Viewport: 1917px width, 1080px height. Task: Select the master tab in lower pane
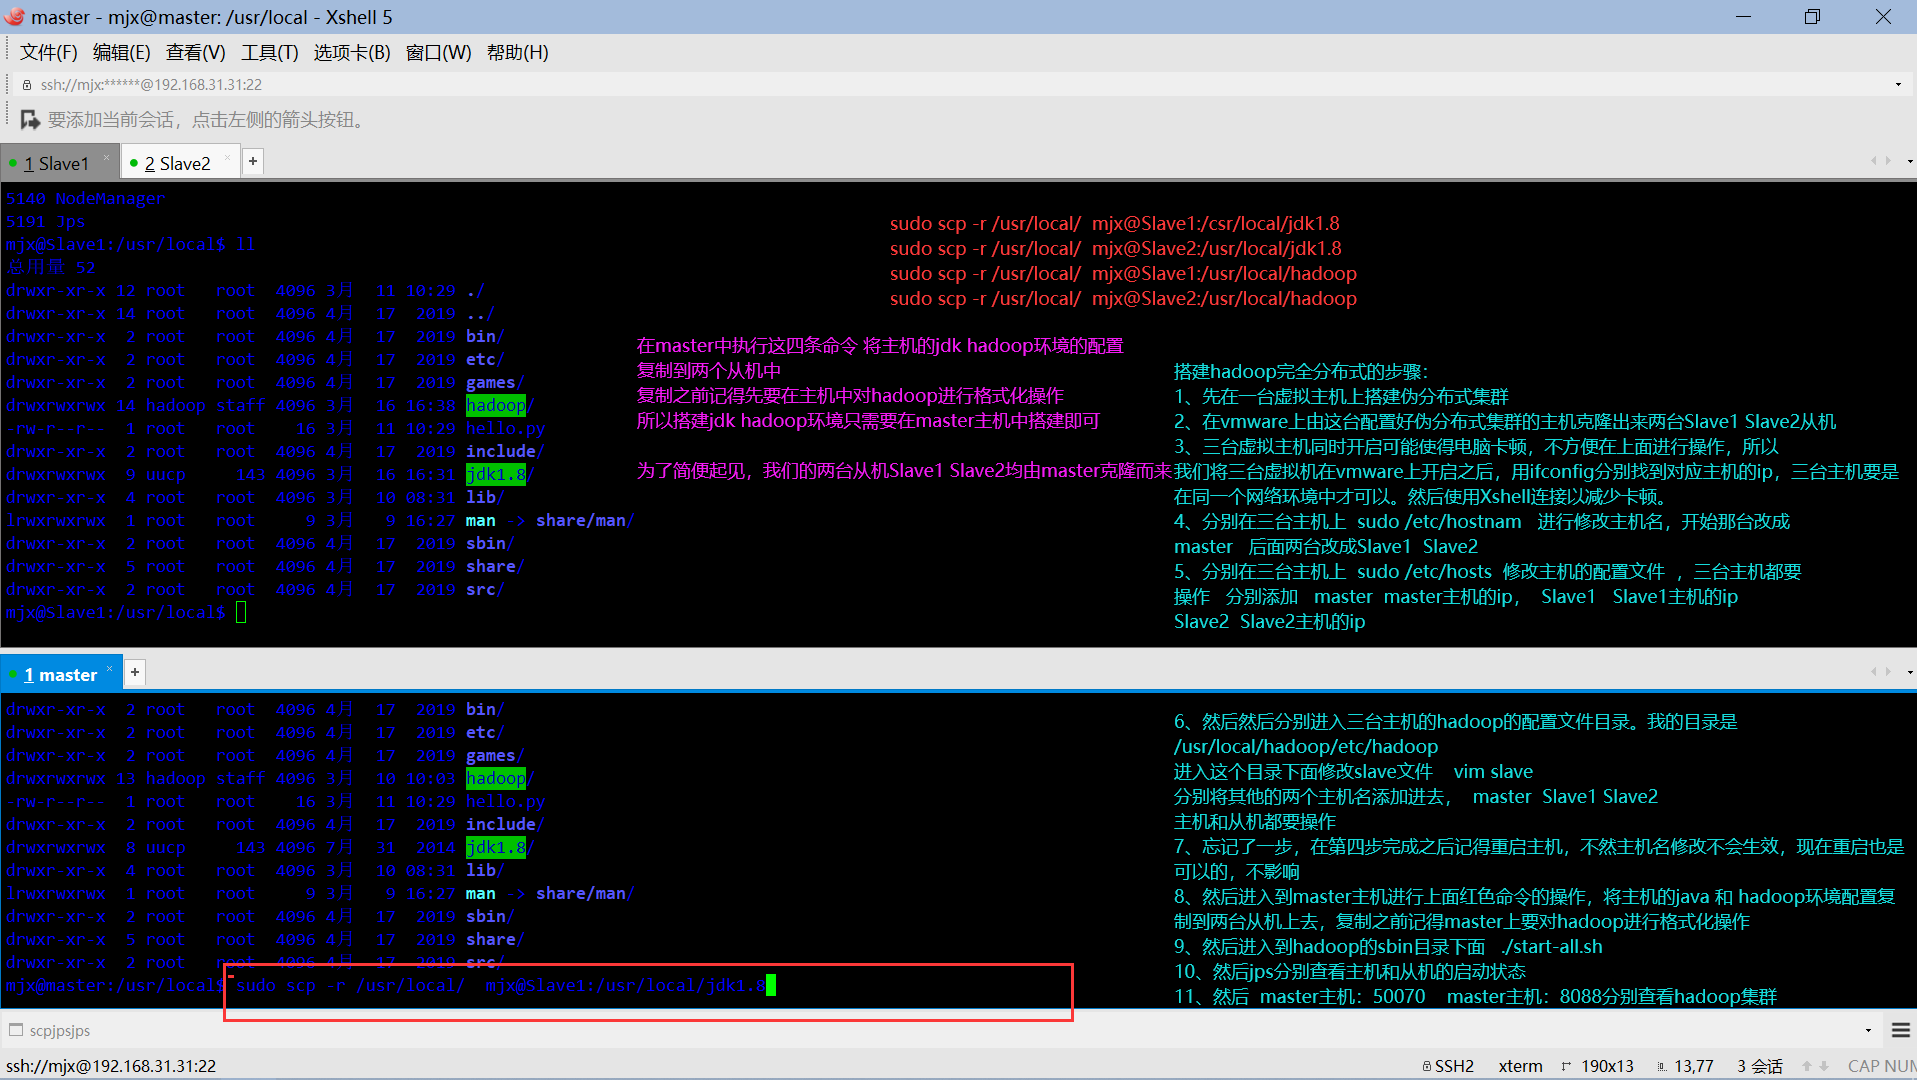pos(63,673)
